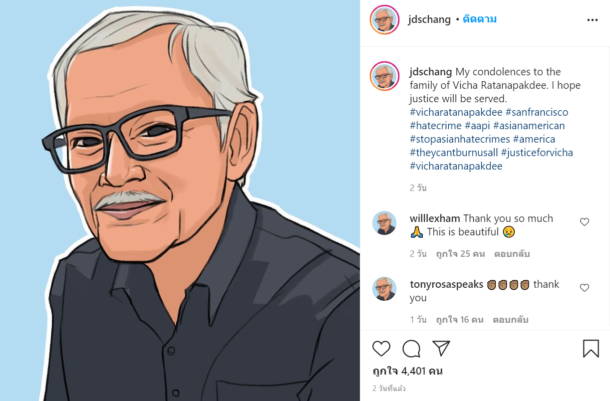Viewport: 610px width, 401px height.
Task: Open willlexham's avatar next to comment
Action: (x=384, y=223)
